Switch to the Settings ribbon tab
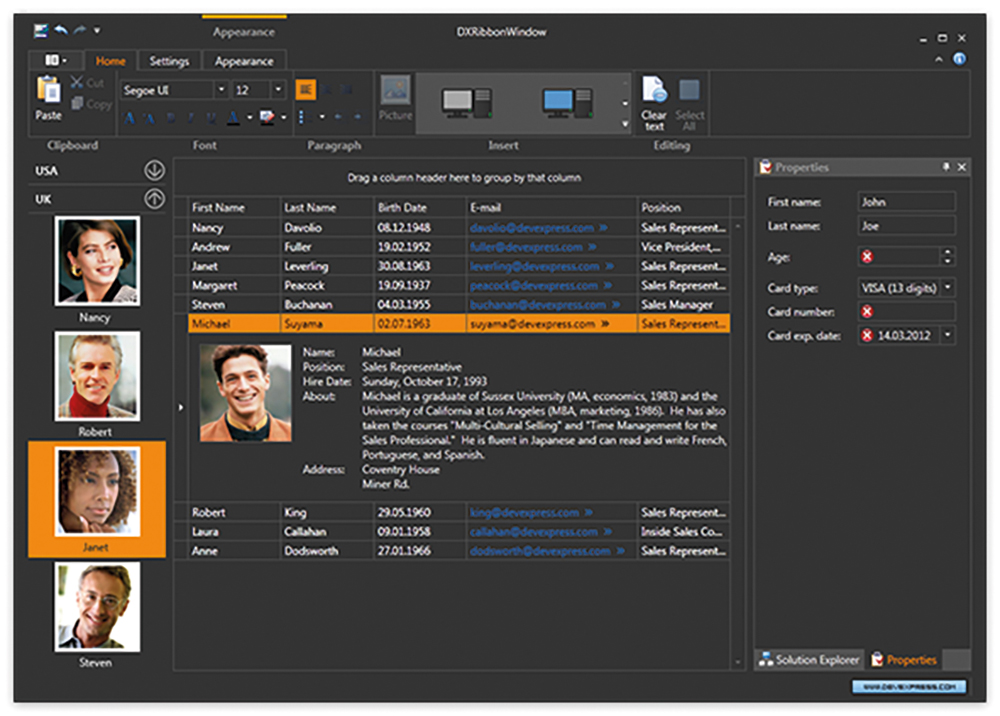This screenshot has width=1000, height=716. pyautogui.click(x=169, y=61)
